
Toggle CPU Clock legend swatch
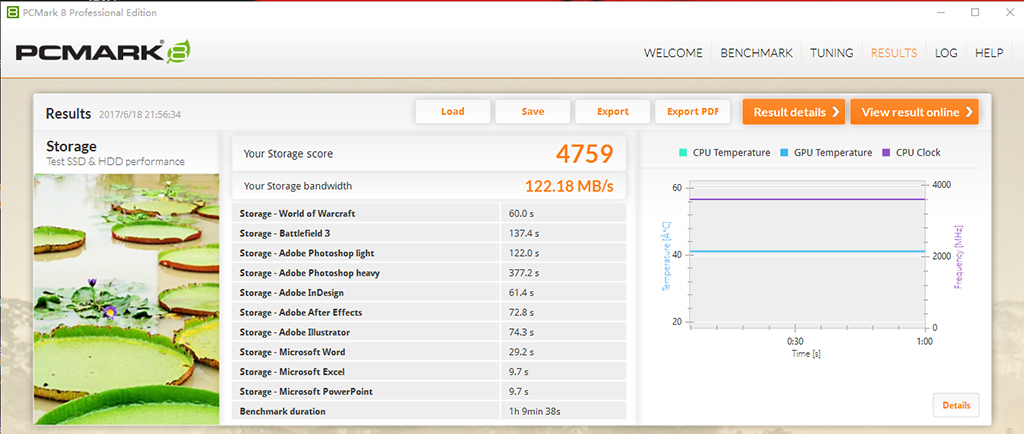click(x=886, y=153)
